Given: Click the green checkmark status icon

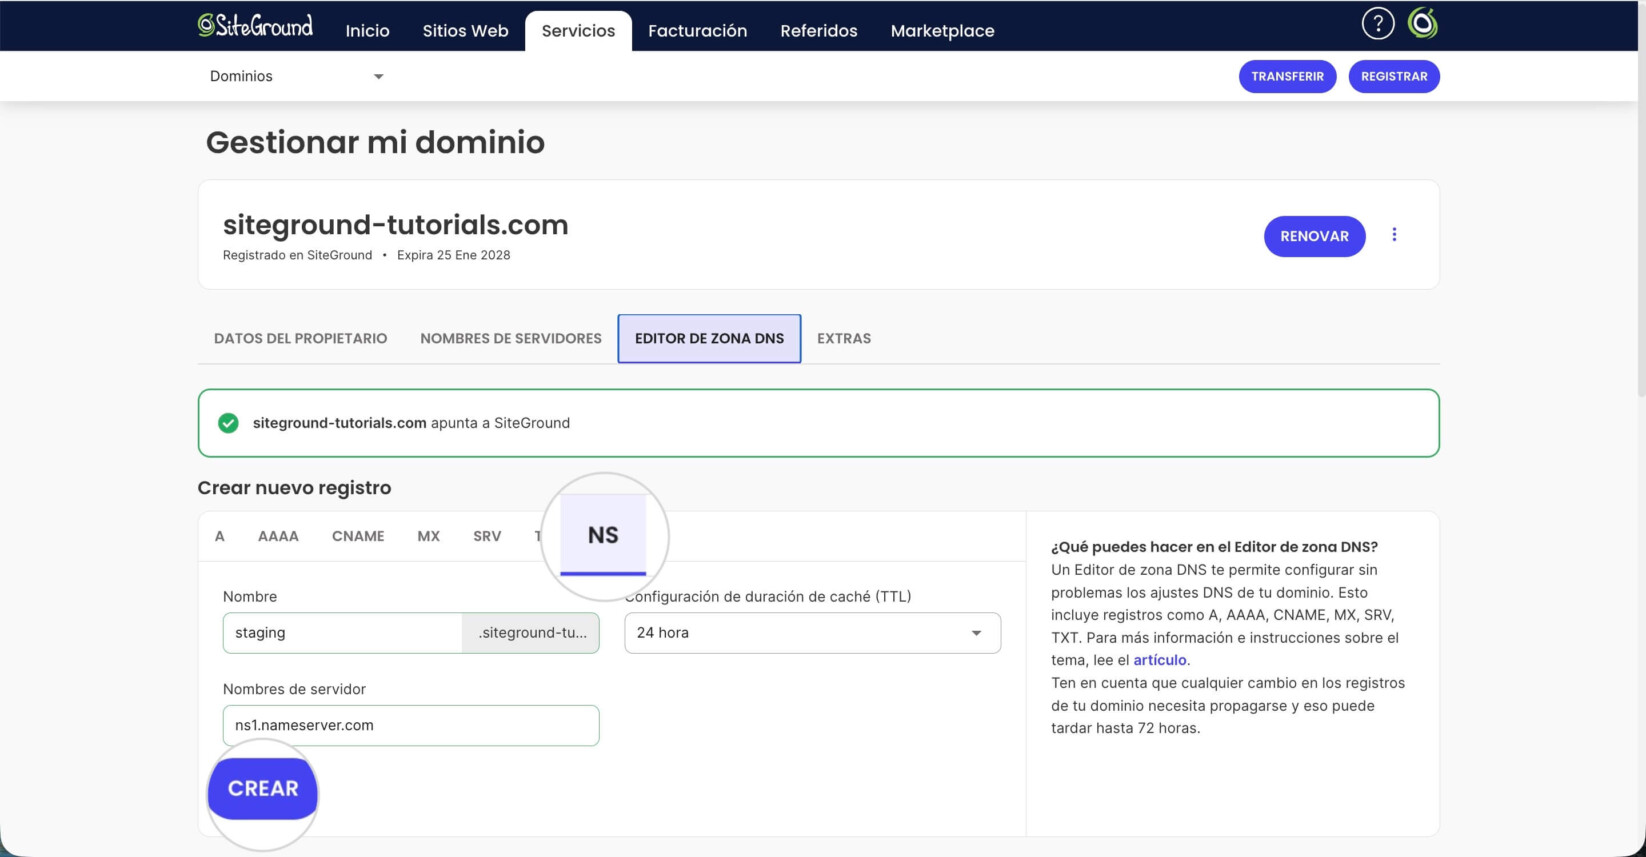Looking at the screenshot, I should [x=228, y=423].
